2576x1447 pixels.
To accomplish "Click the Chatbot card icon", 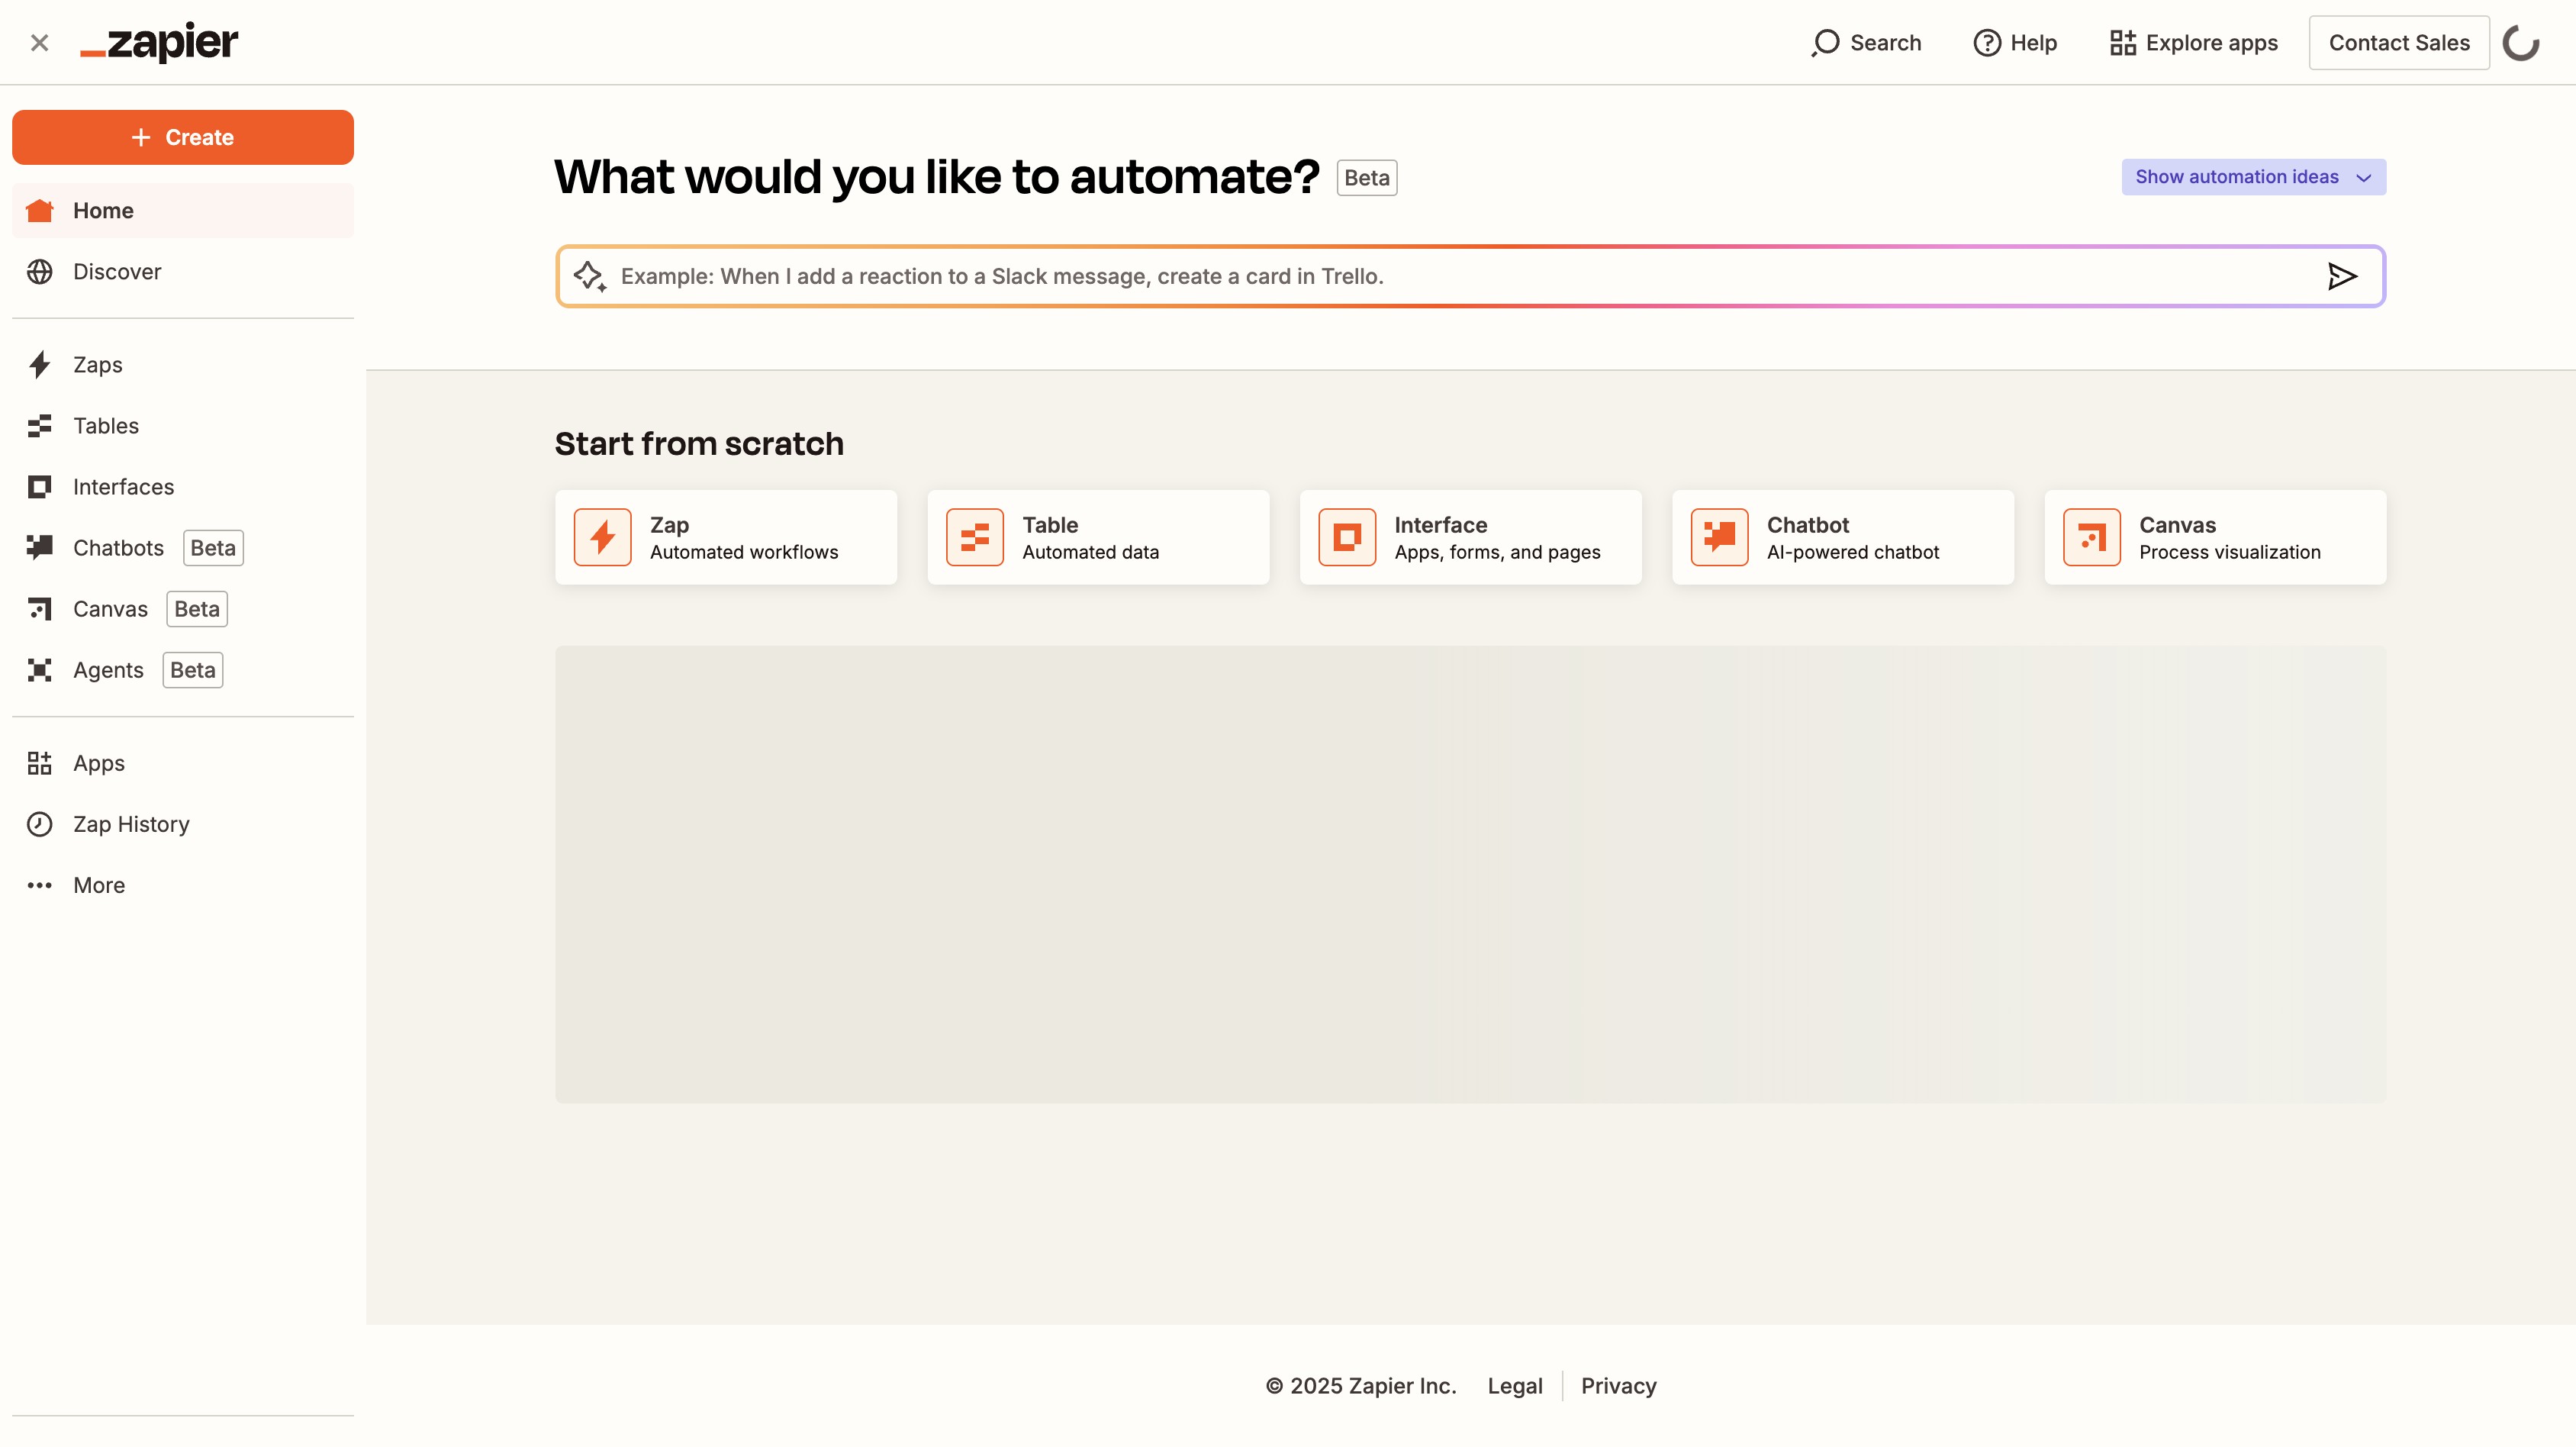I will point(1719,537).
